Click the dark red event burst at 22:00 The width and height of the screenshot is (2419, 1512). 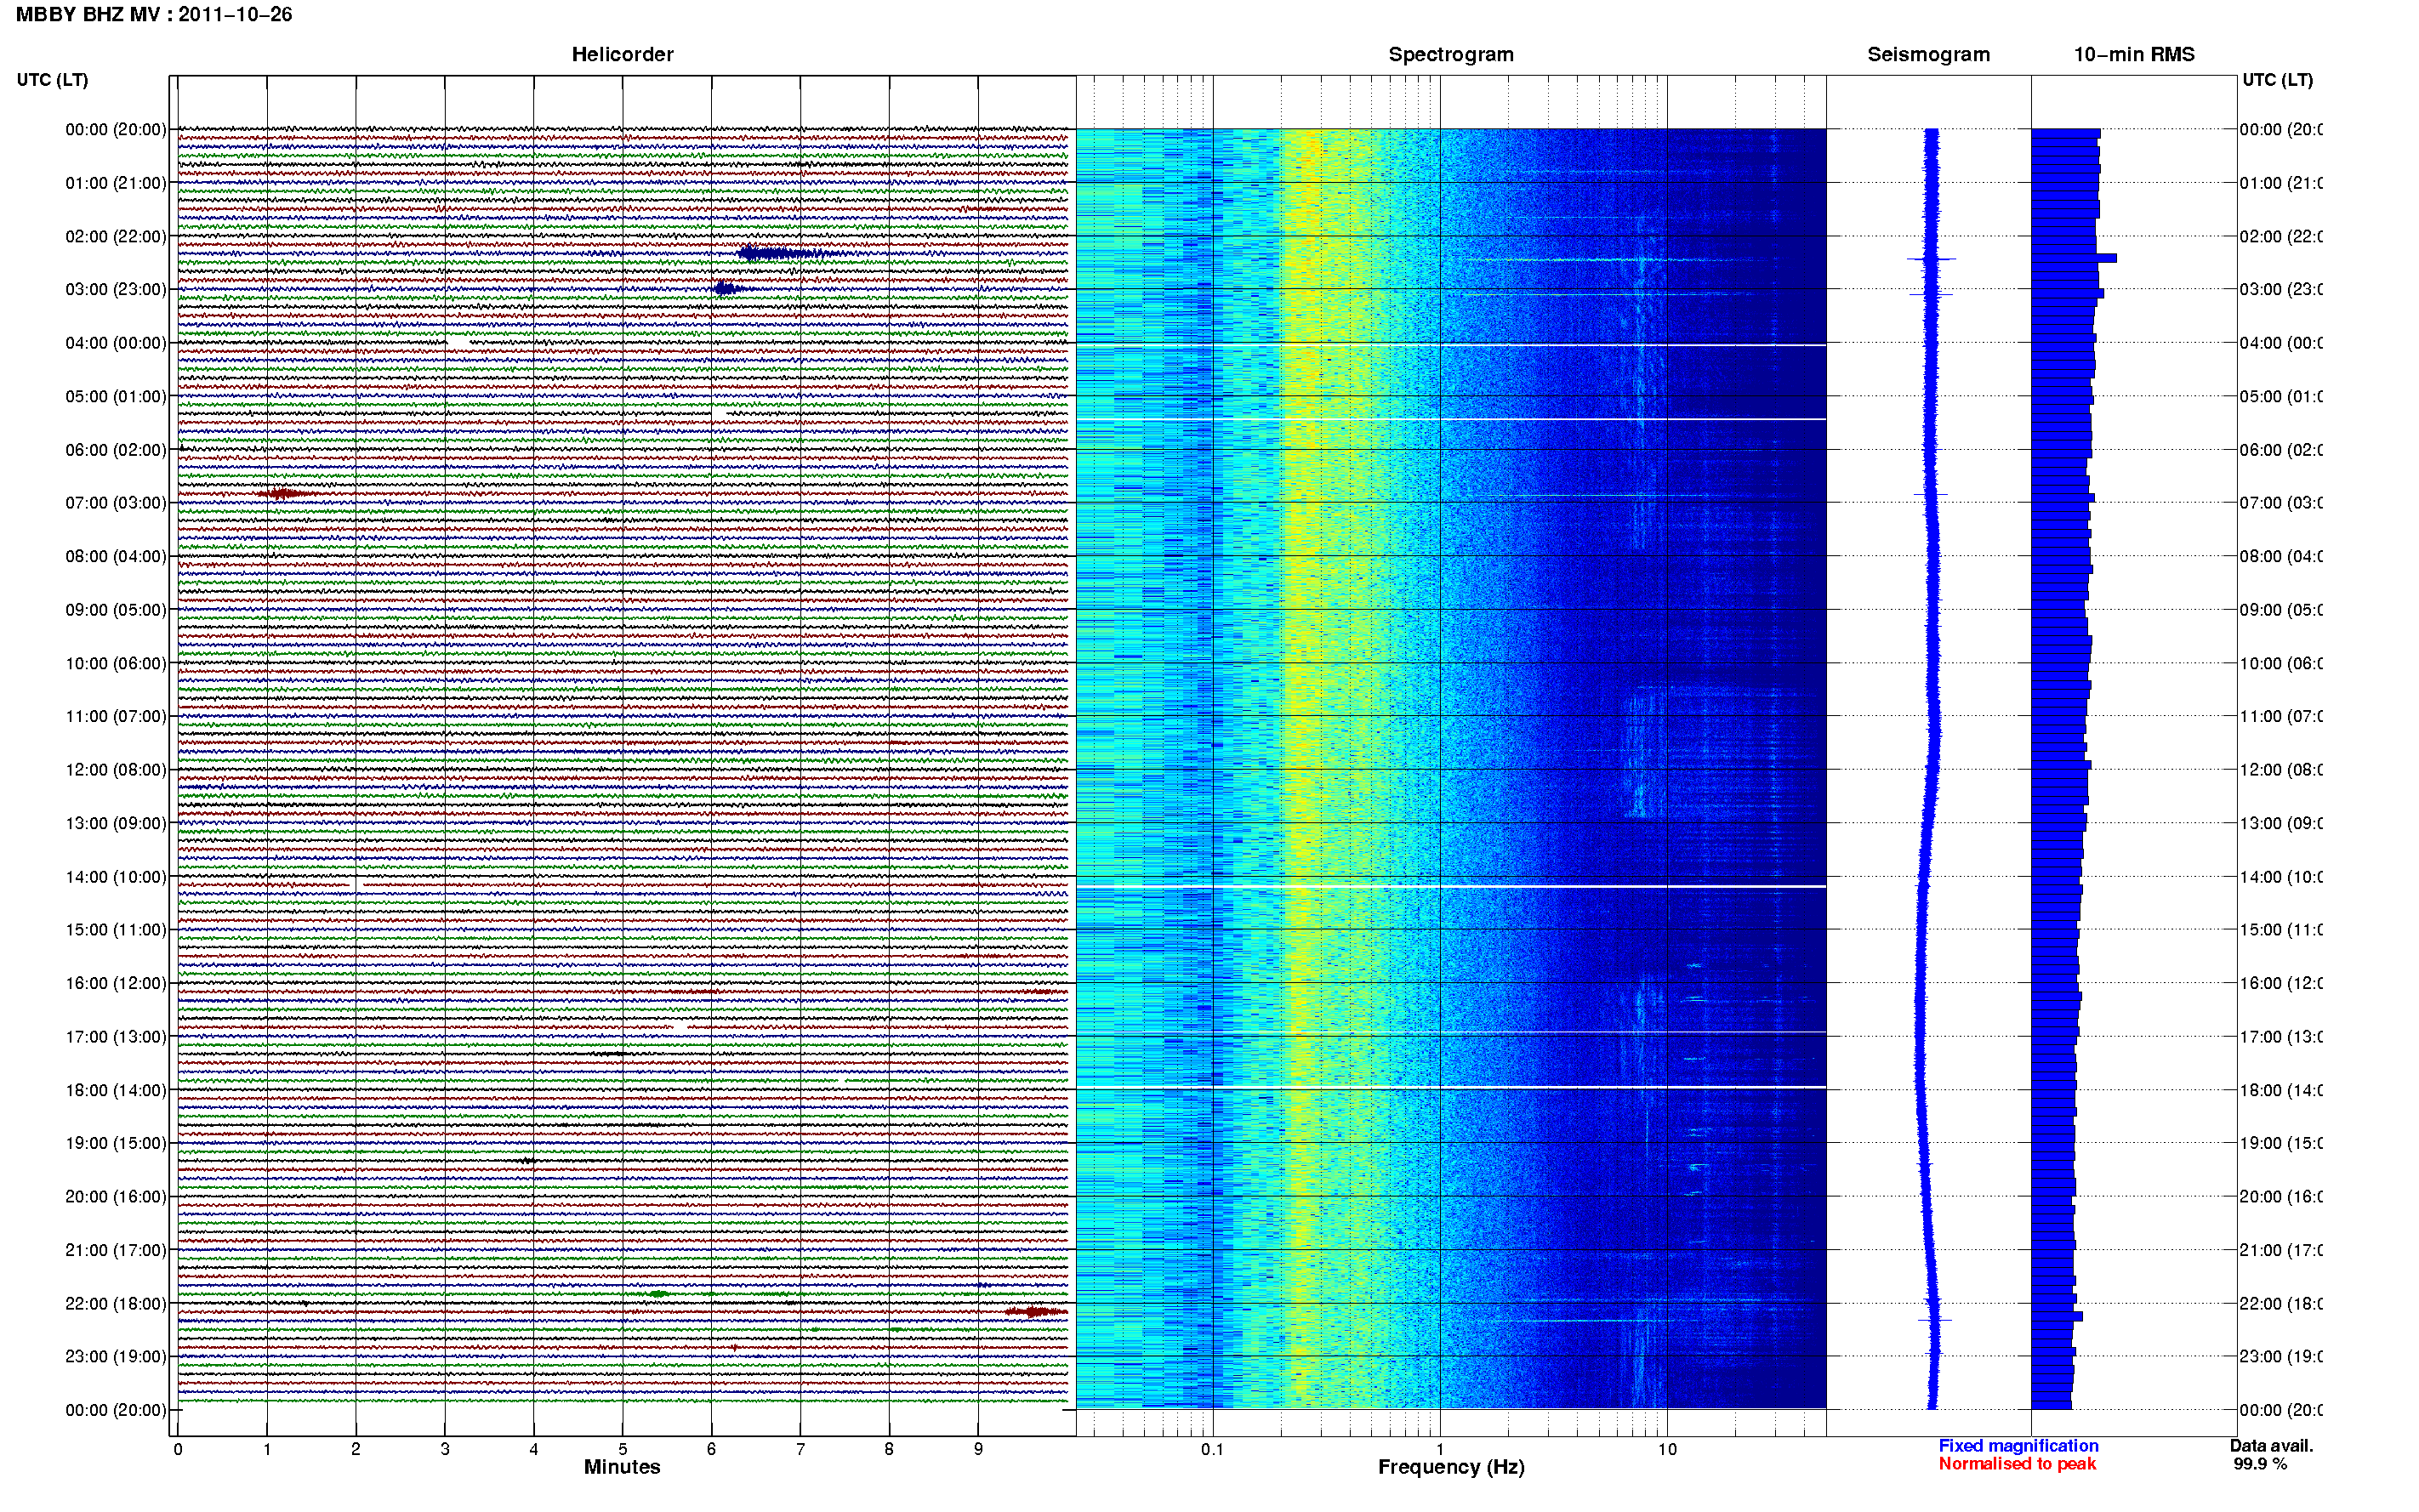pos(1036,1311)
